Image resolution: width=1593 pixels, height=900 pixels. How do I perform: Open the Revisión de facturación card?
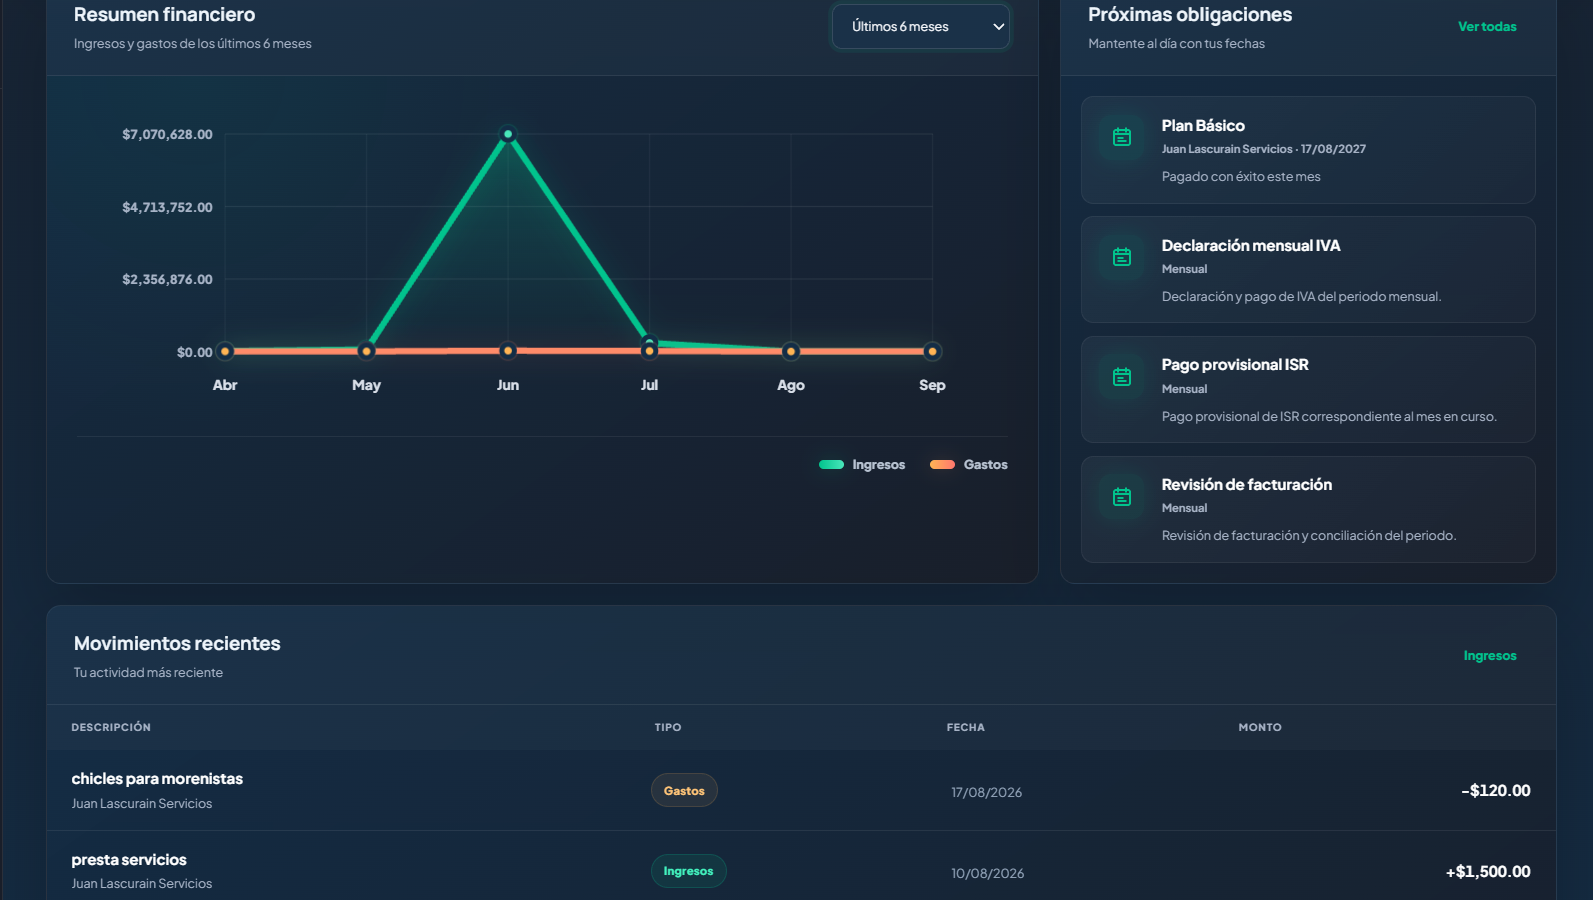point(1308,509)
